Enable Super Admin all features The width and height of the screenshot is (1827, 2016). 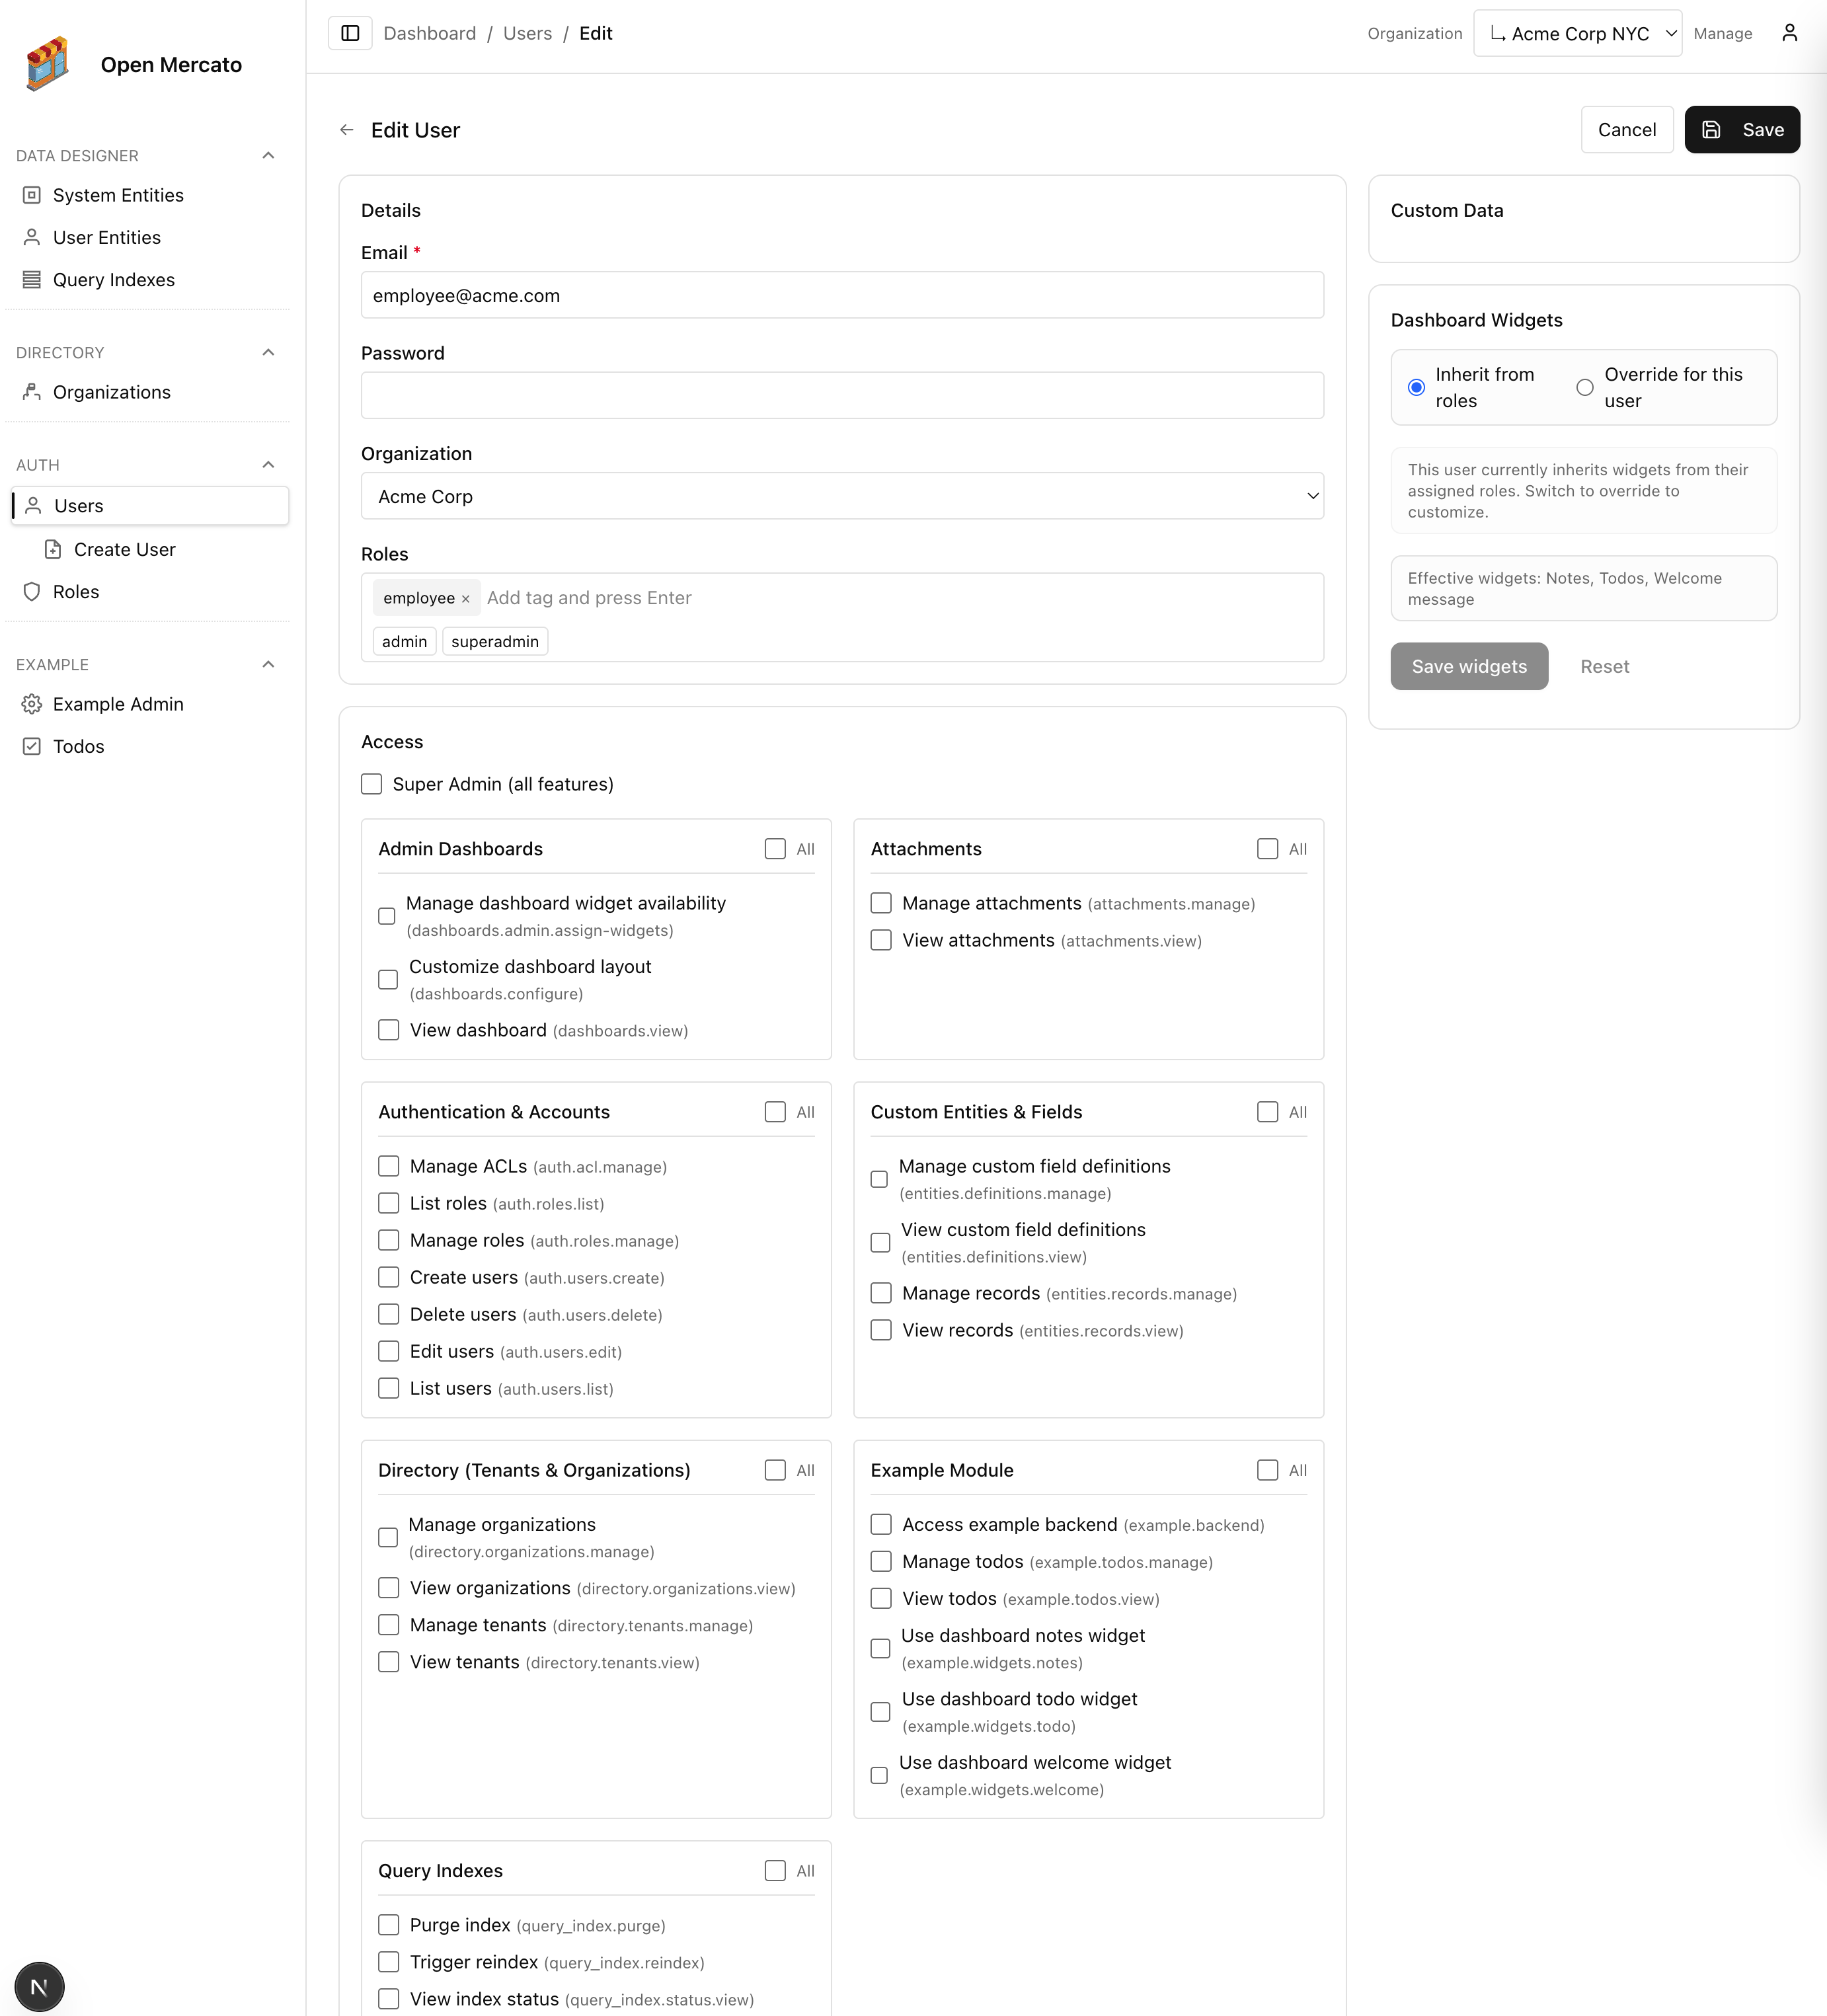coord(371,784)
